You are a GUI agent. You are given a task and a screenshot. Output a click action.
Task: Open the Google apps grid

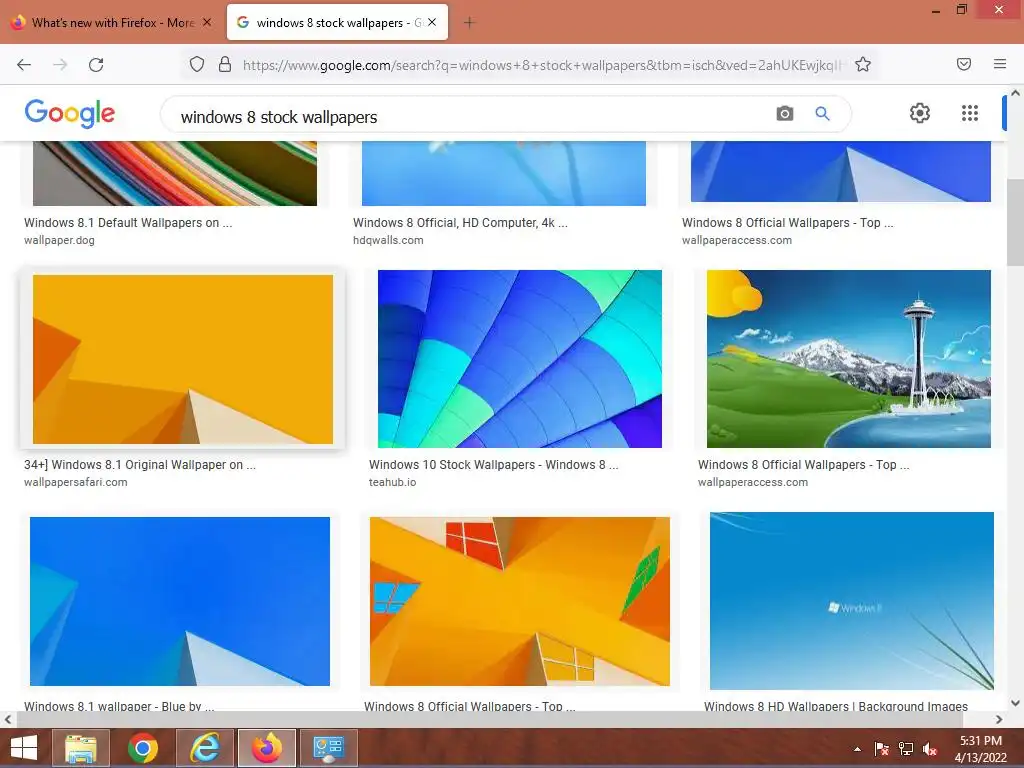970,113
